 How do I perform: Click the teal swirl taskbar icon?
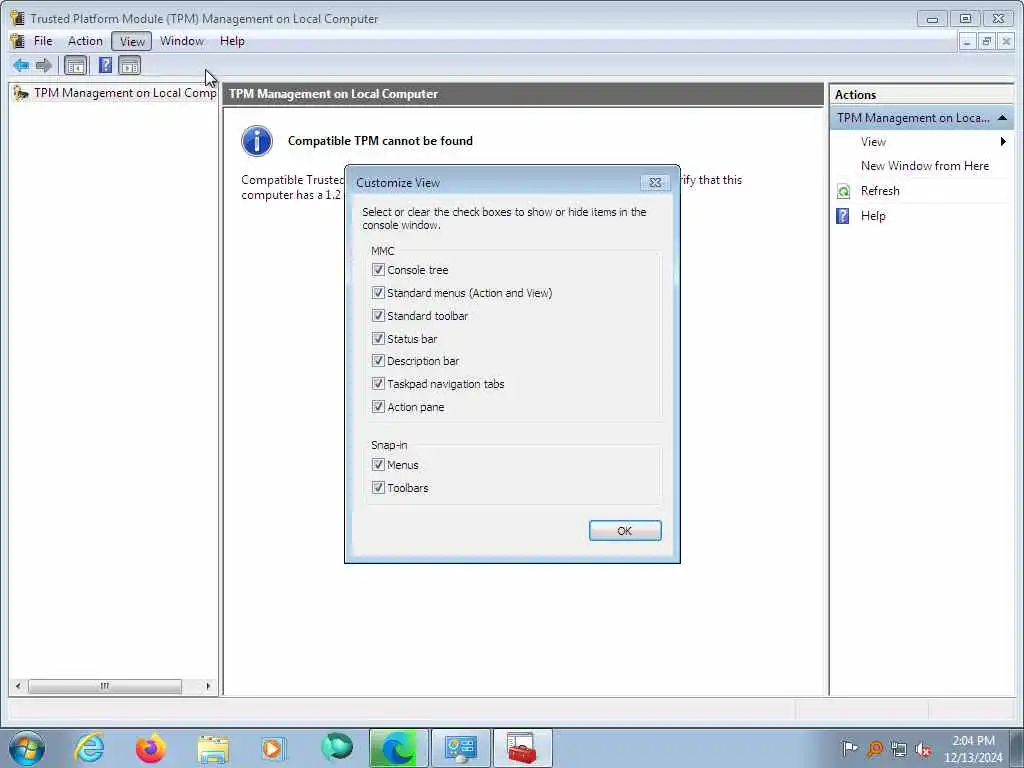click(x=337, y=747)
